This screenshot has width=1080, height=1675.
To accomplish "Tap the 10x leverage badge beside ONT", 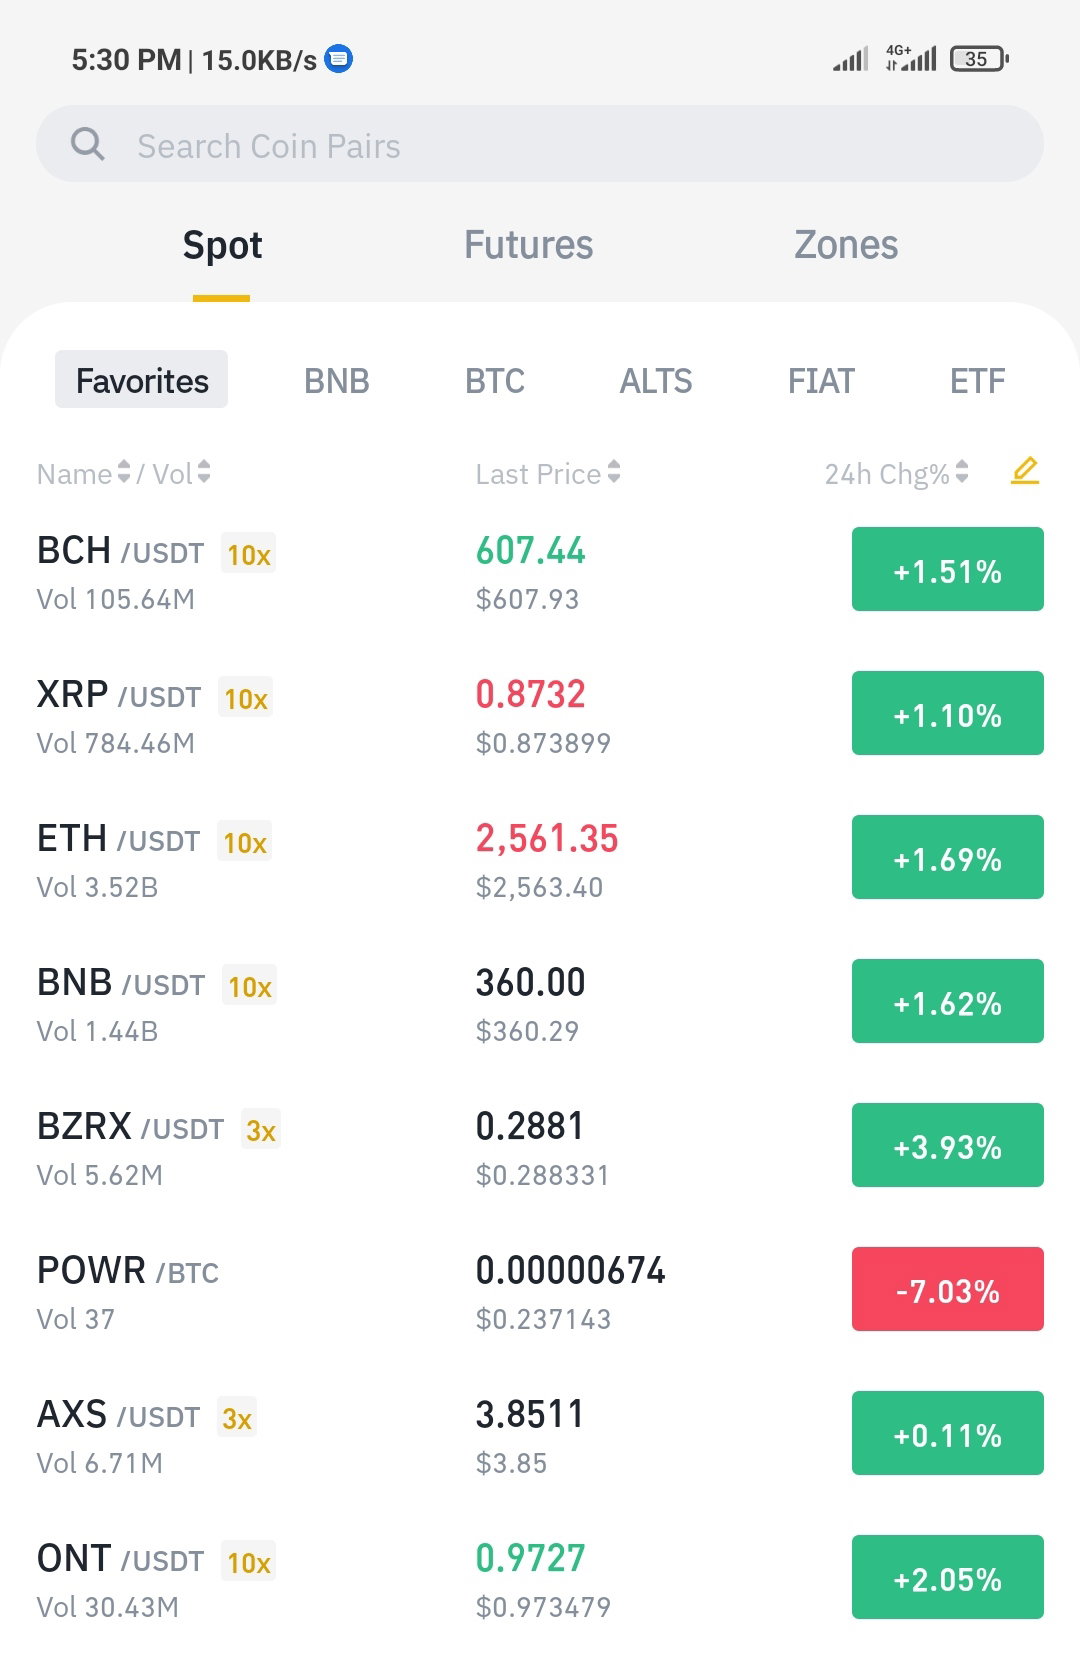I will click(248, 1562).
